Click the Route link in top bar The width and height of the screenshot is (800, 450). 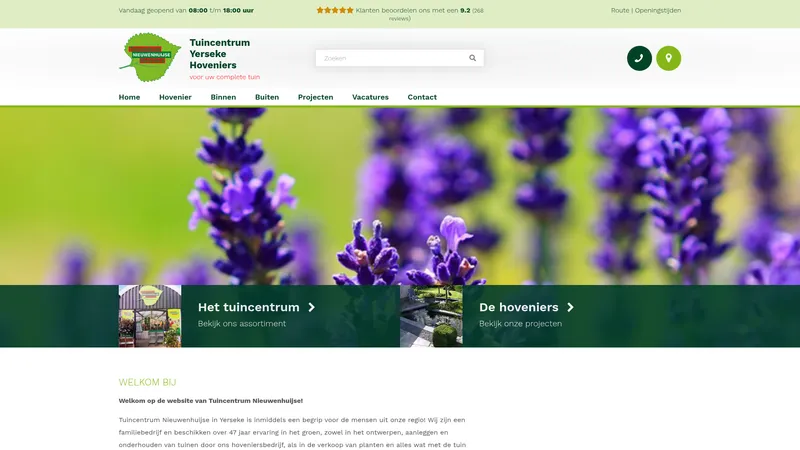pyautogui.click(x=620, y=10)
